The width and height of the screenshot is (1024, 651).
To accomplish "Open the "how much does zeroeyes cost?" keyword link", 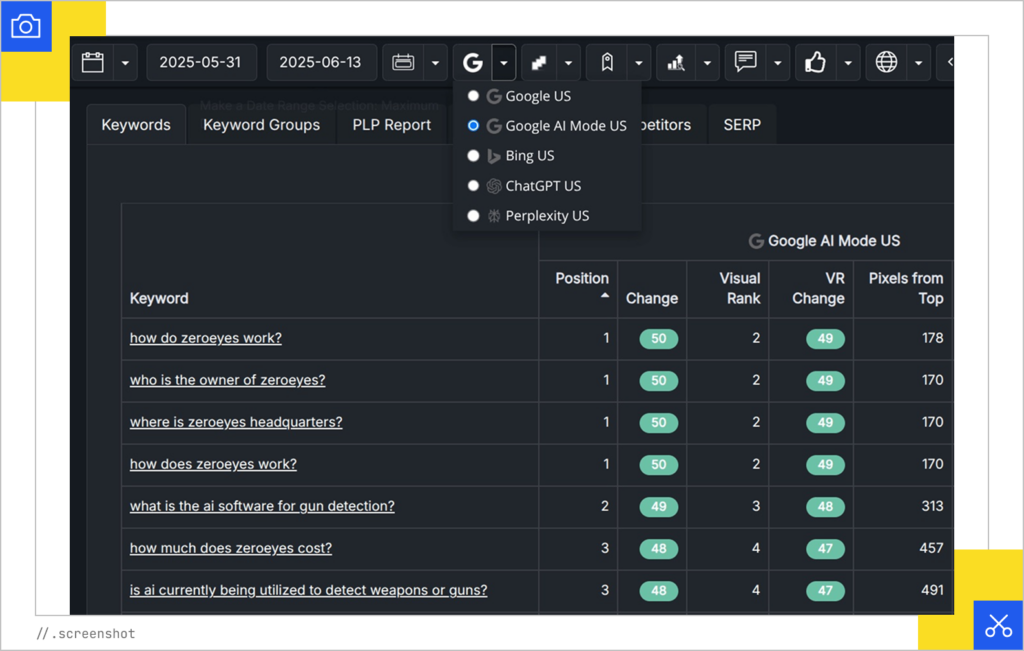I will [x=231, y=548].
